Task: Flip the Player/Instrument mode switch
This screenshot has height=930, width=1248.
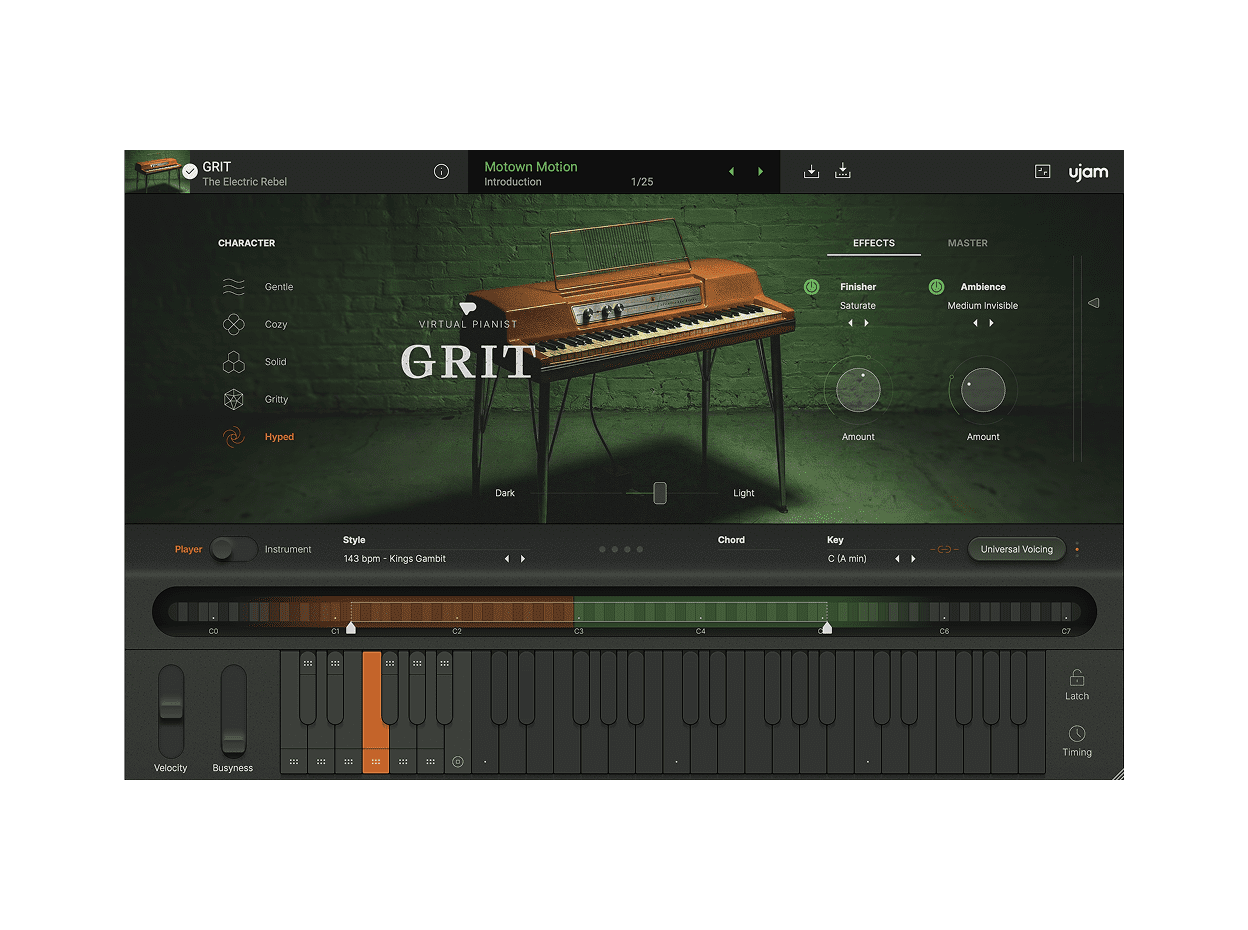Action: point(233,549)
